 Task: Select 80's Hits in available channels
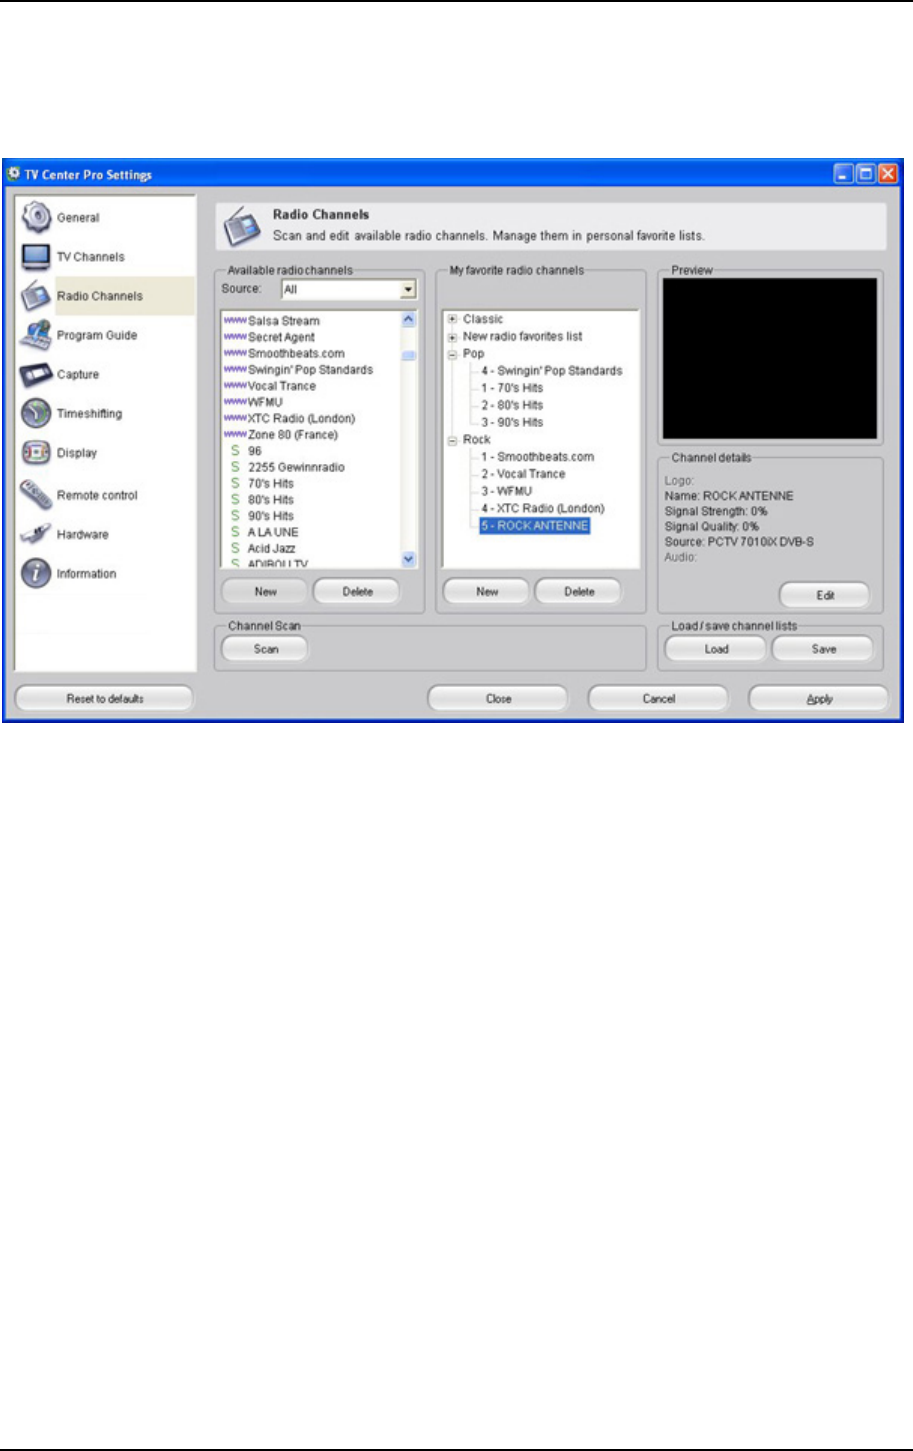(x=271, y=500)
